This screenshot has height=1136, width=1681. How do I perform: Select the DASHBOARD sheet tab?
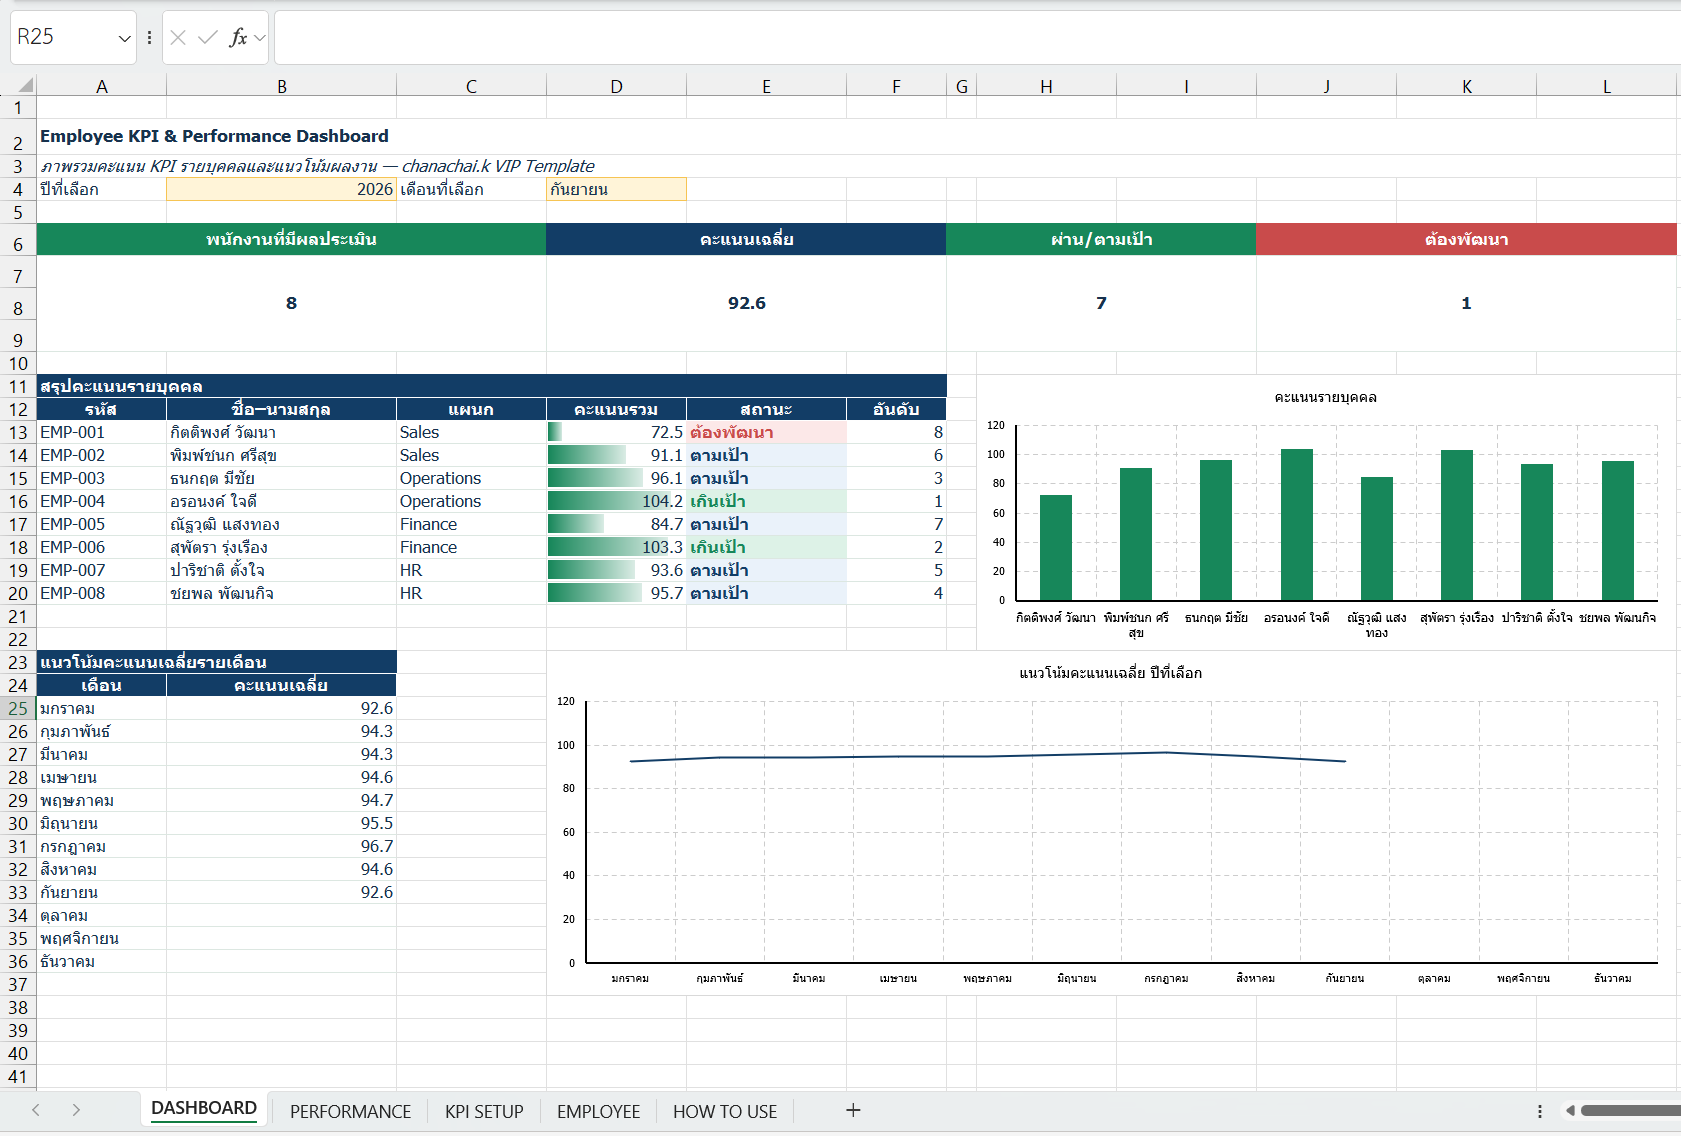point(204,1109)
